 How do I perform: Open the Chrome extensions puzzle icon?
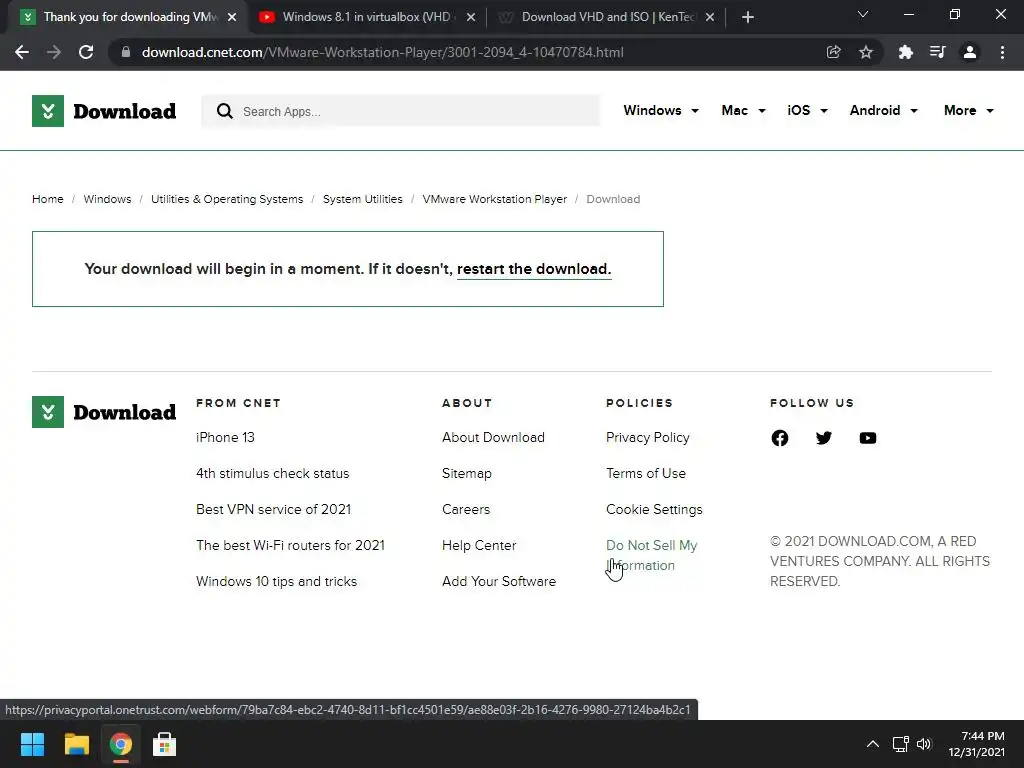pyautogui.click(x=905, y=52)
